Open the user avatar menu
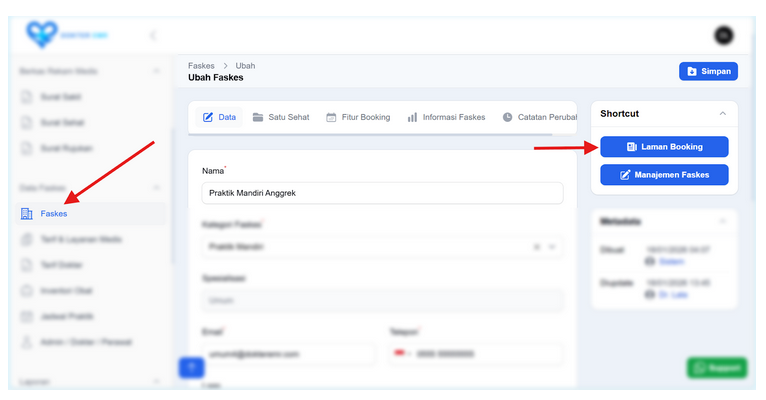 724,35
